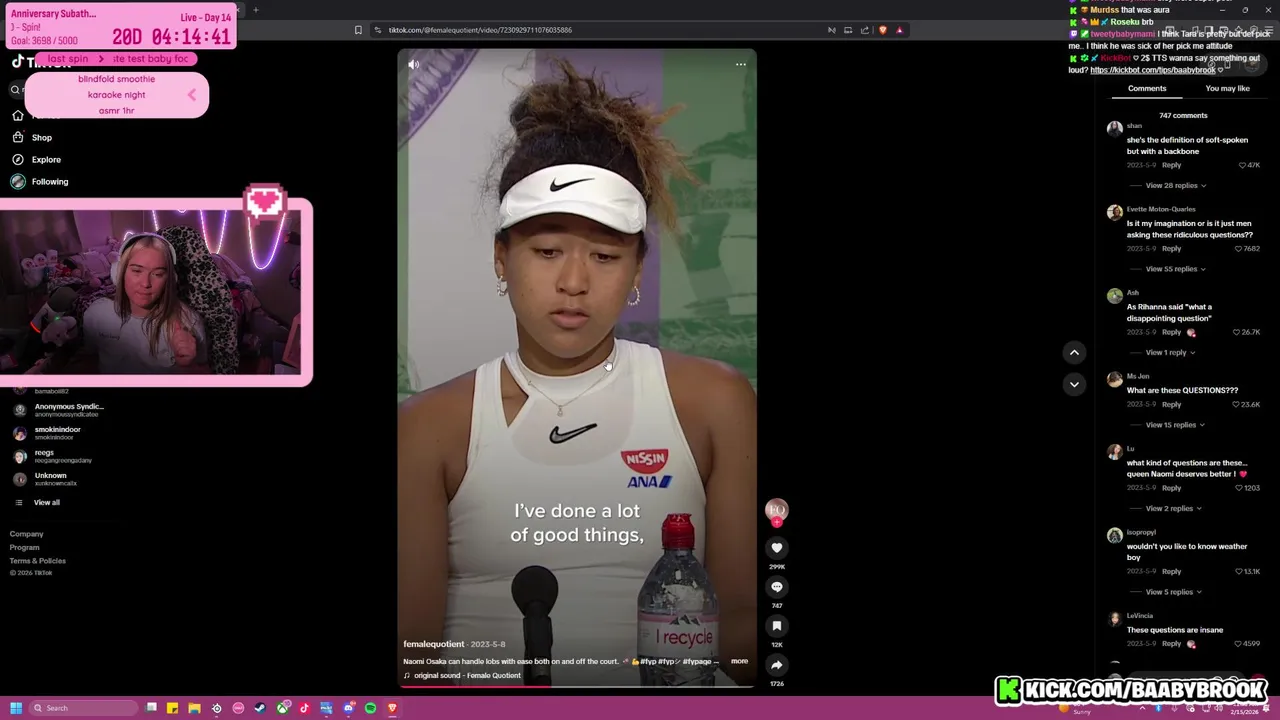Open 'original sound - Female Quotient' link

pos(467,676)
